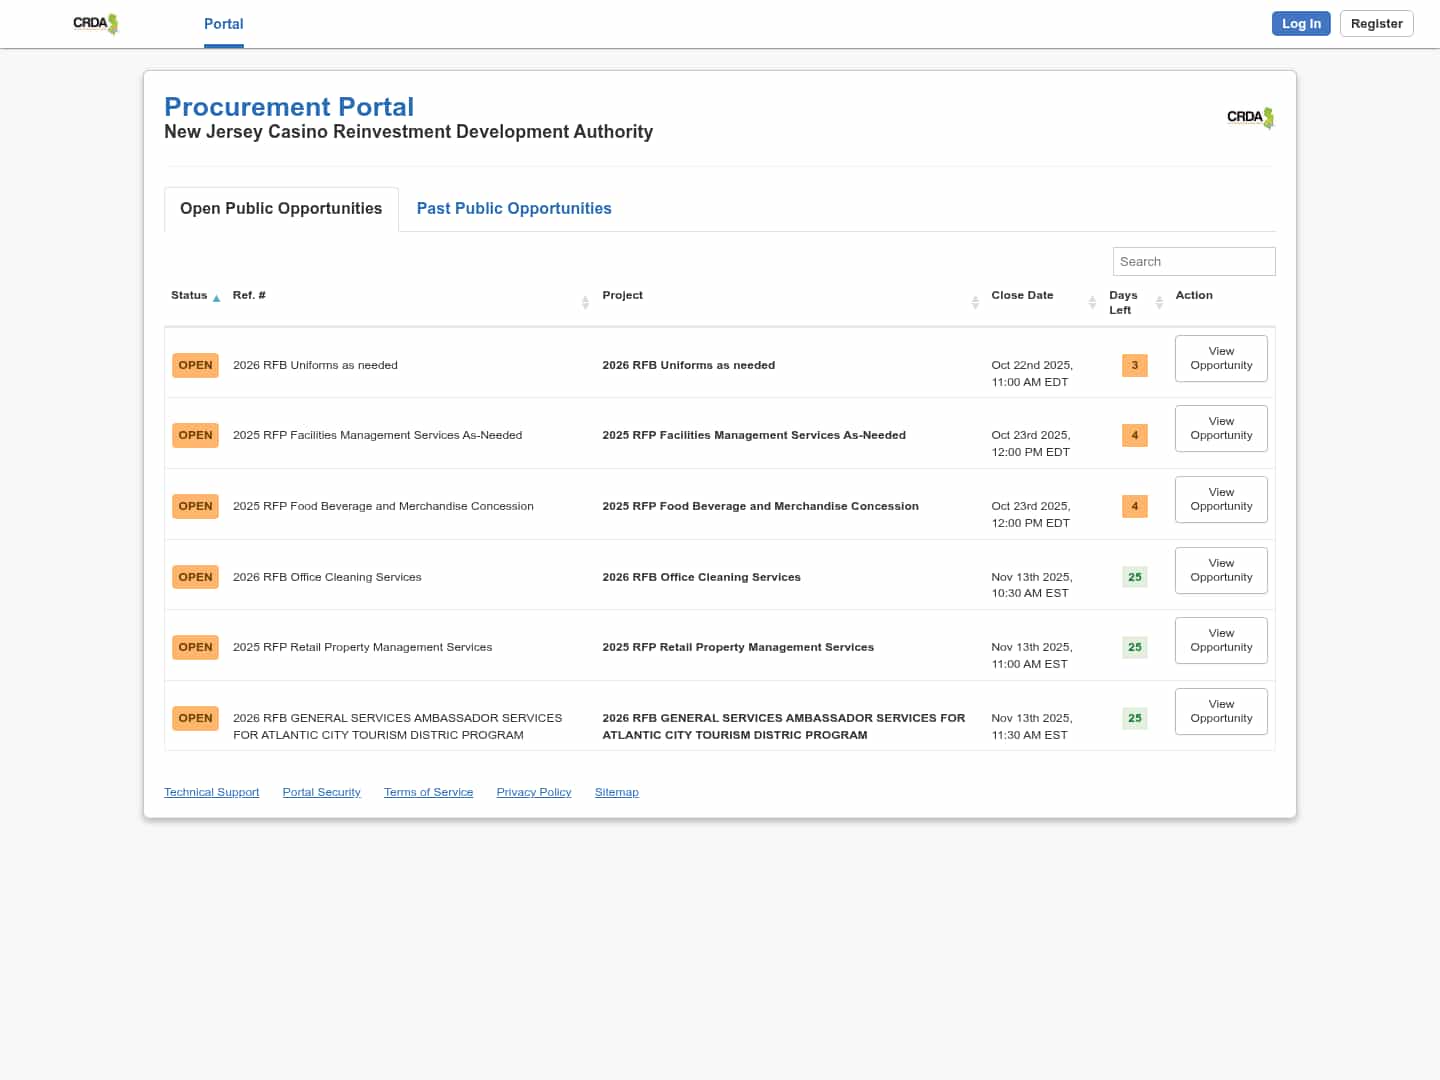
Task: Click the CRDA logo beside portal title
Action: click(1250, 117)
